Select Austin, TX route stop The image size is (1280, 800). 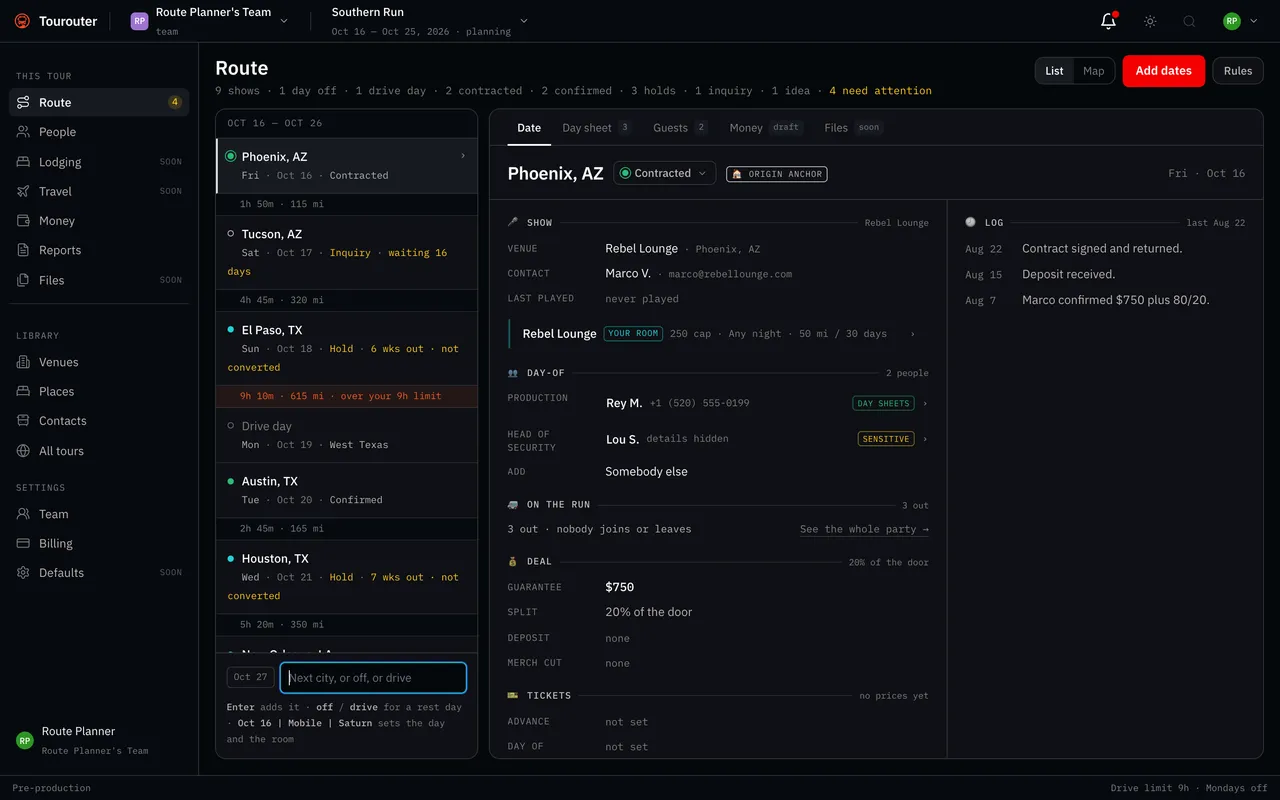tap(346, 490)
